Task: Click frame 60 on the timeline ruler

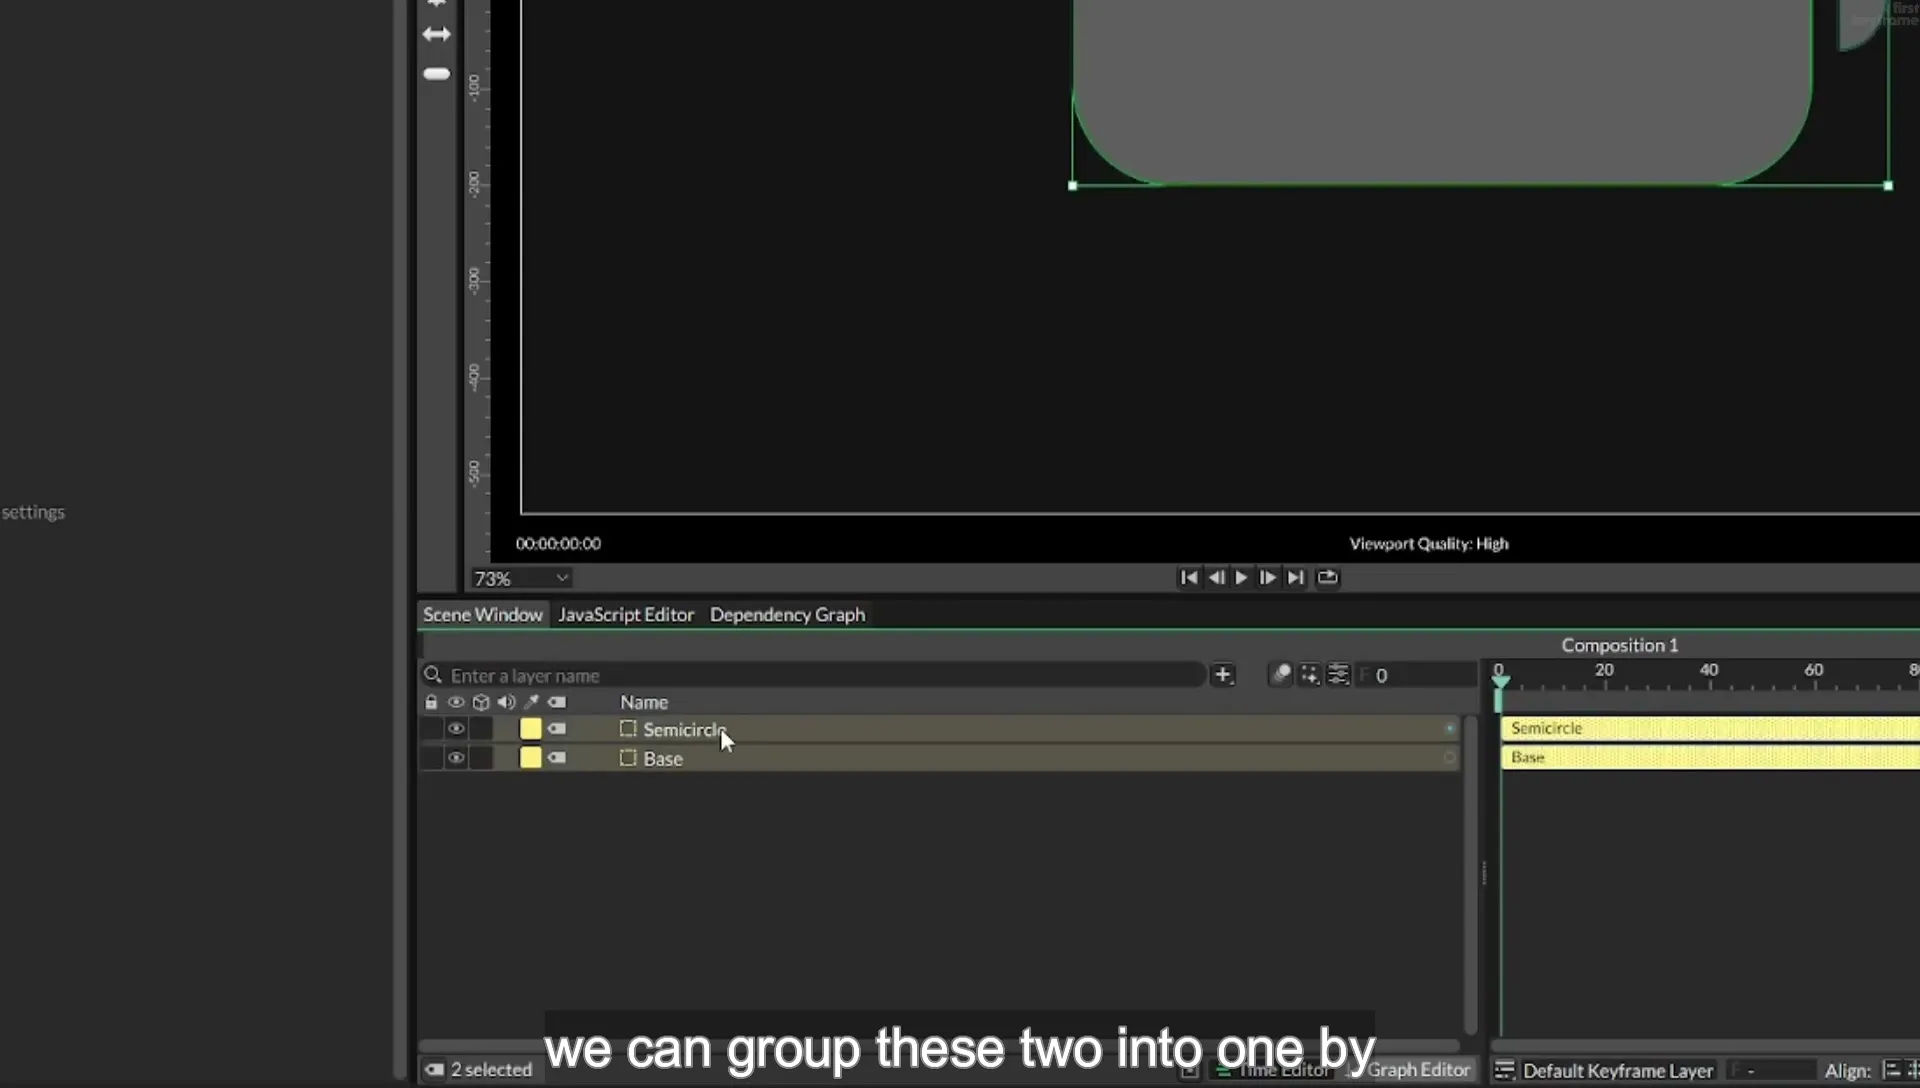Action: point(1814,671)
